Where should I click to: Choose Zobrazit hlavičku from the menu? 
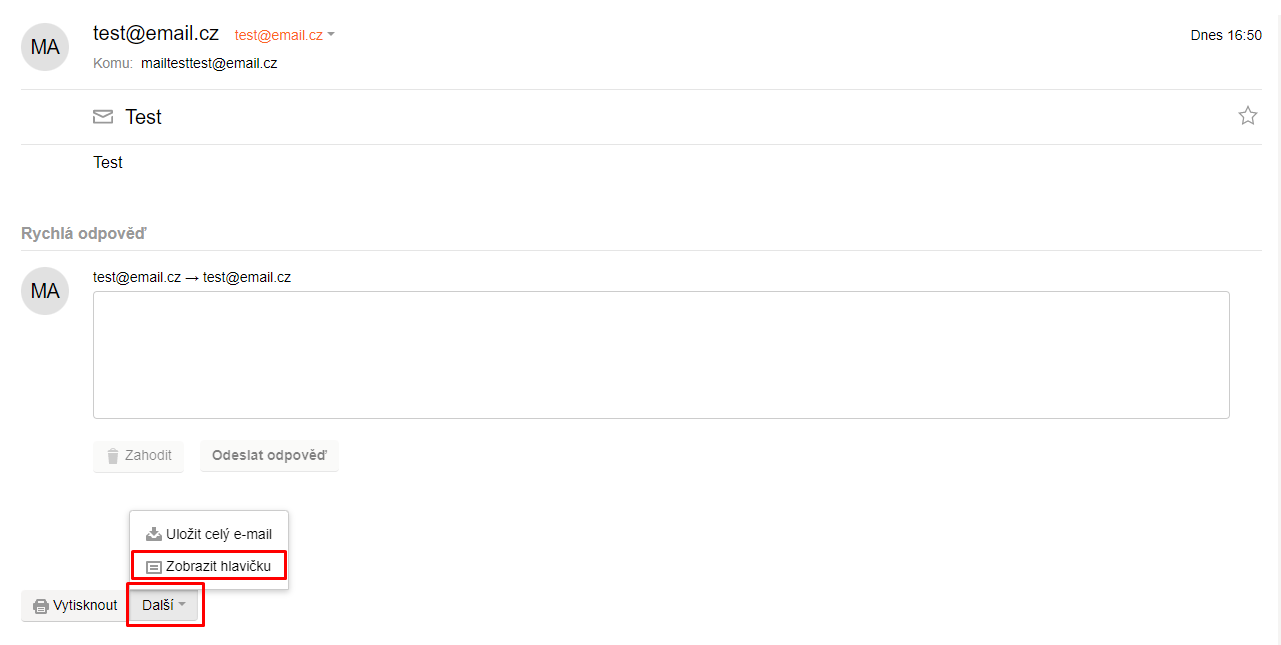pyautogui.click(x=209, y=566)
